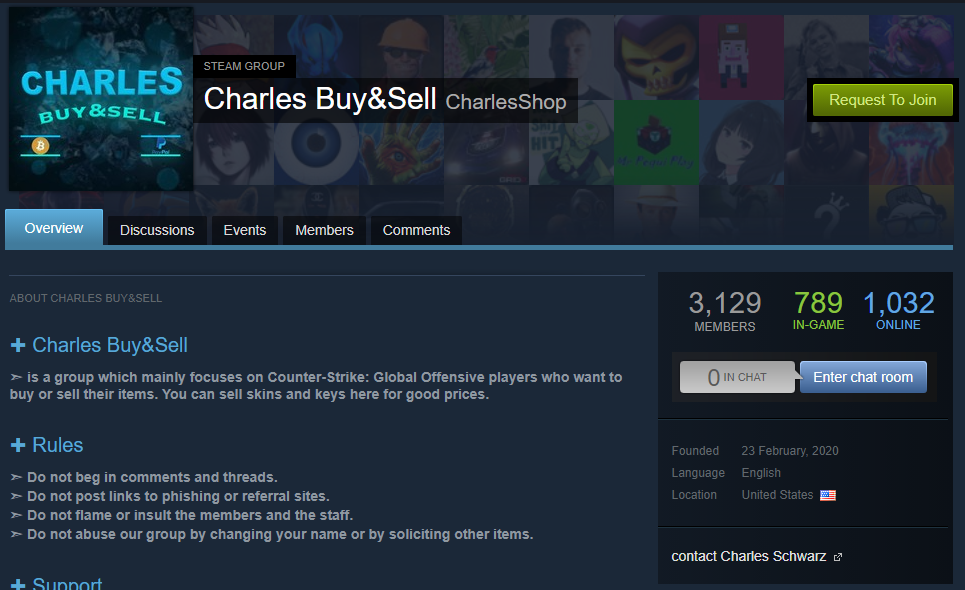Open the Overview tab

pyautogui.click(x=54, y=228)
